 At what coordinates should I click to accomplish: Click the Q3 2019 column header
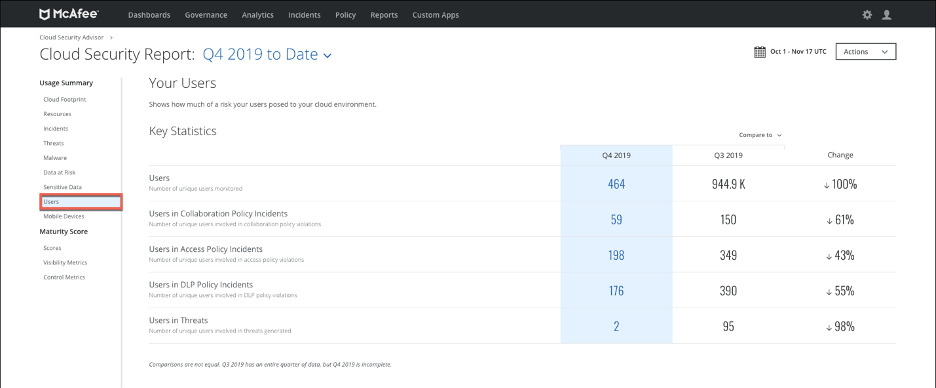coord(728,155)
